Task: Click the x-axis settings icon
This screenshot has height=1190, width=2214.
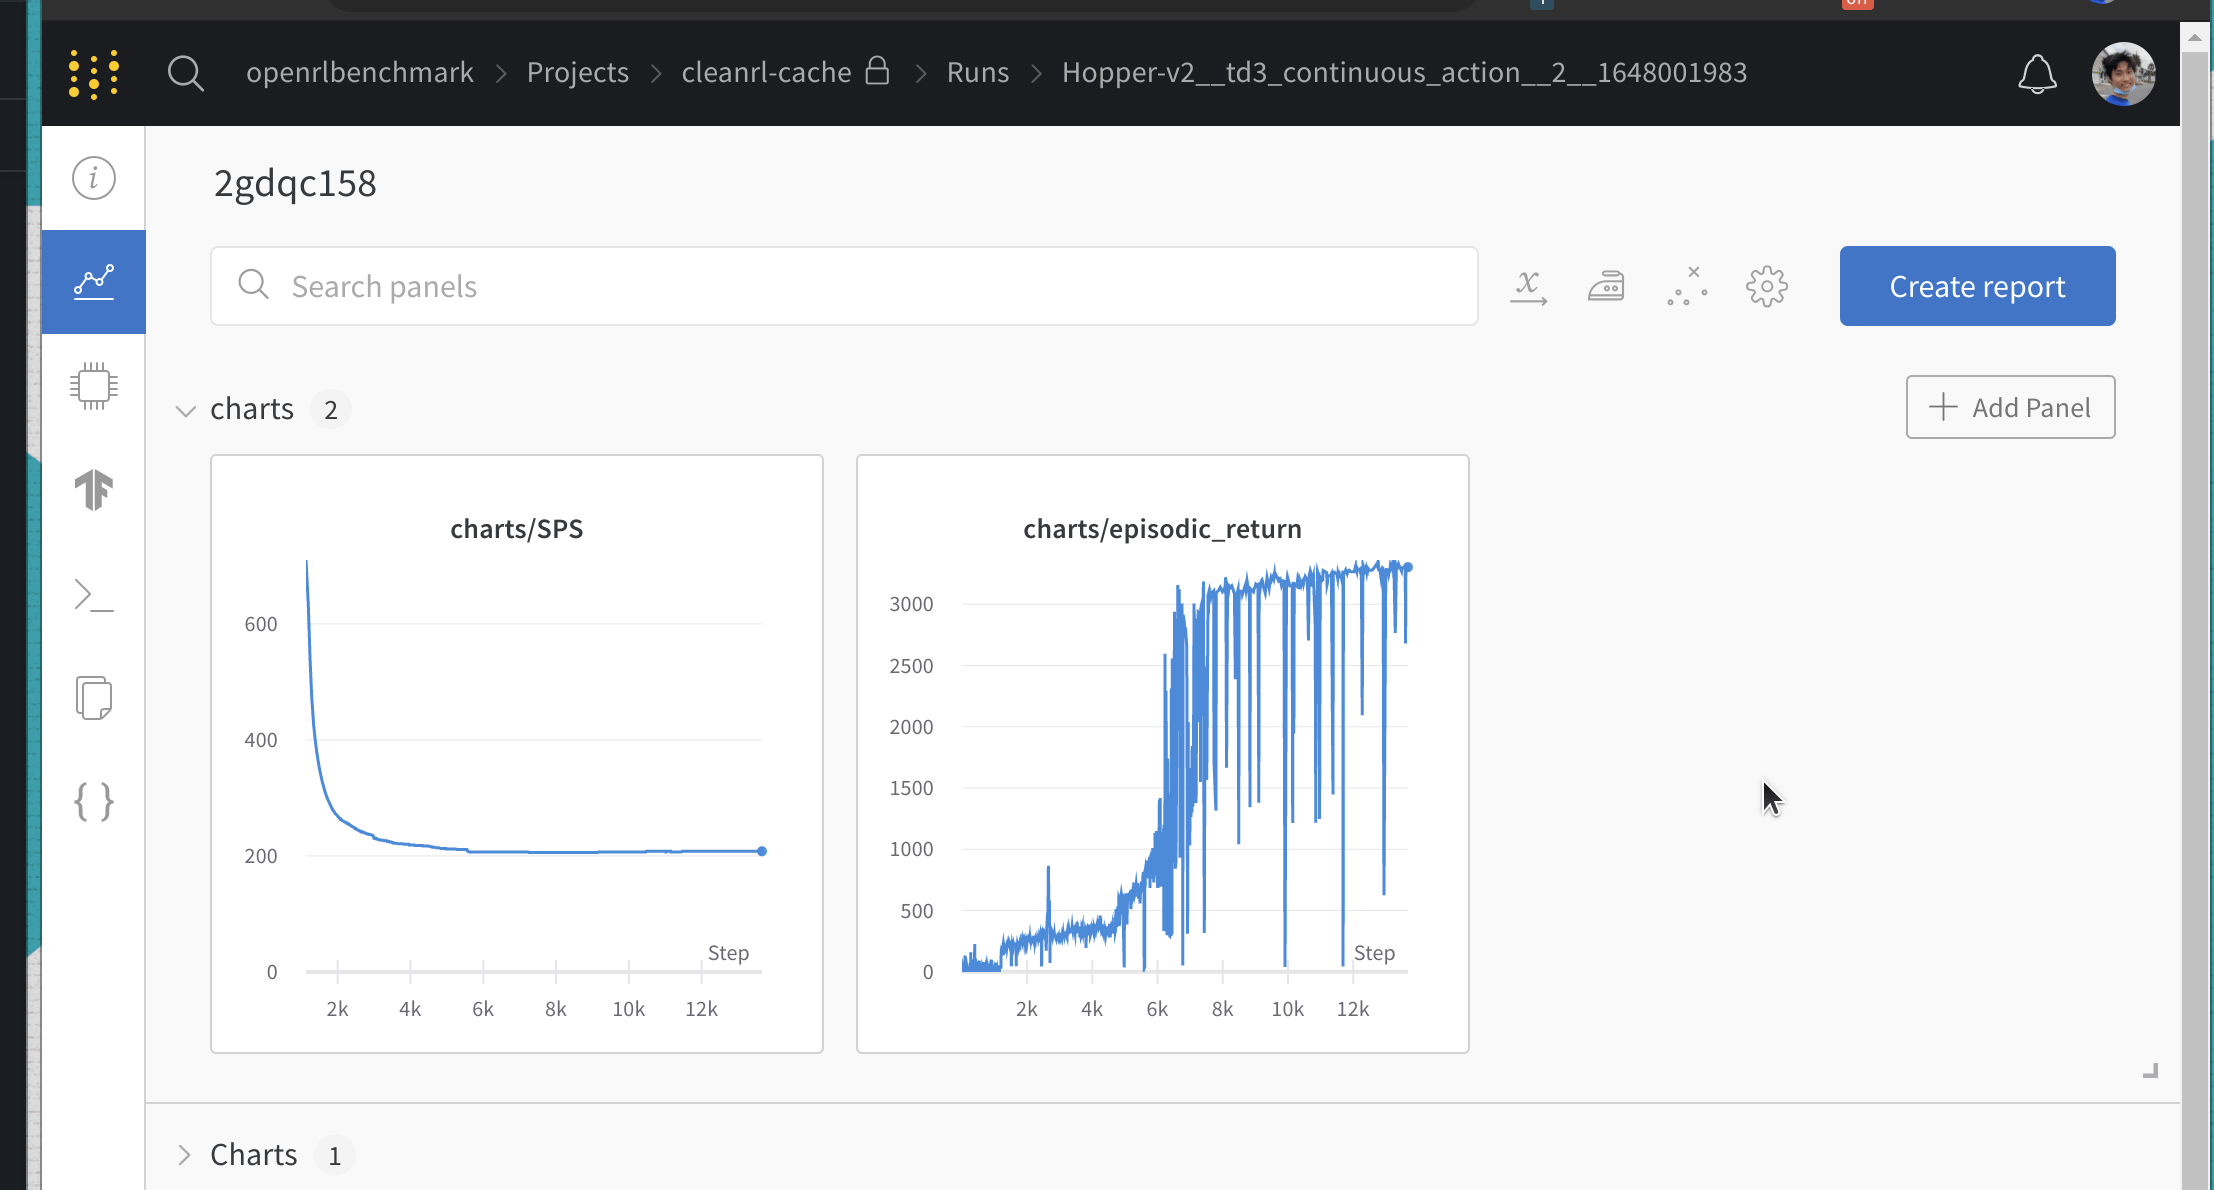Action: coord(1528,287)
